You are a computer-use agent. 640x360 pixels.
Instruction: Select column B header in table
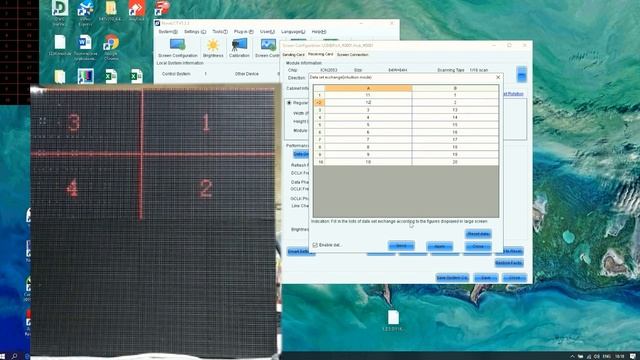tap(455, 88)
